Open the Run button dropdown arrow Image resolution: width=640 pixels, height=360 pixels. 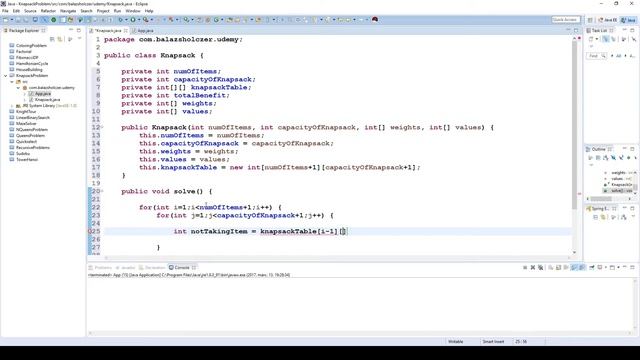[x=139, y=20]
